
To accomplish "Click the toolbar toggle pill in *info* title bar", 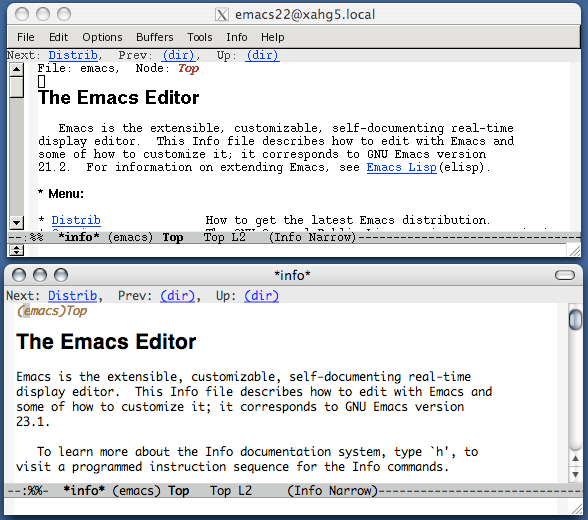I will click(x=565, y=275).
